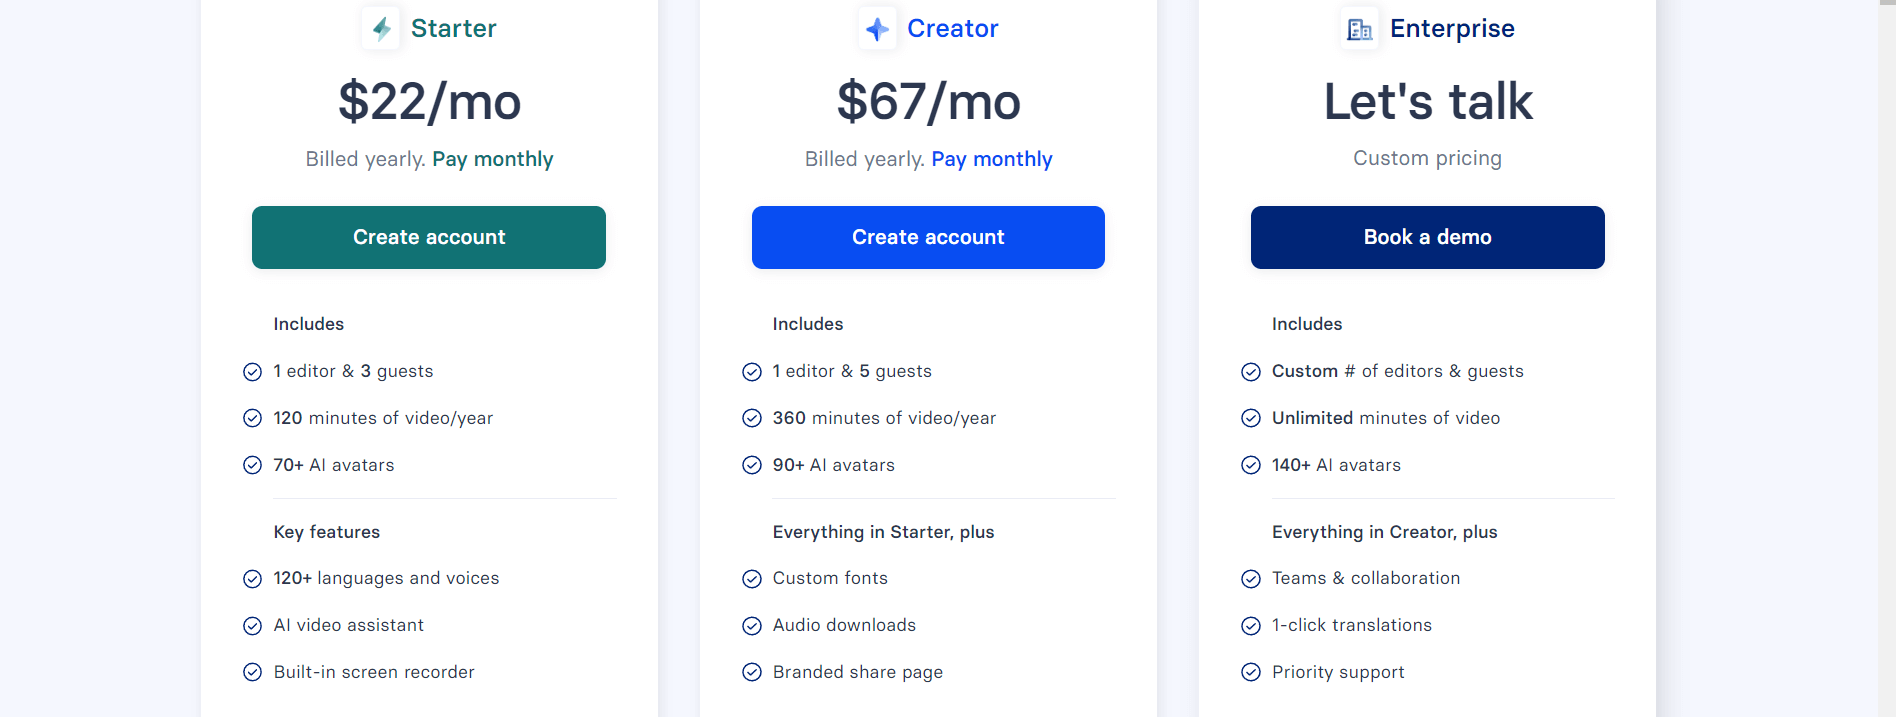Book a demo for Enterprise
Viewport: 1896px width, 717px height.
click(x=1427, y=237)
